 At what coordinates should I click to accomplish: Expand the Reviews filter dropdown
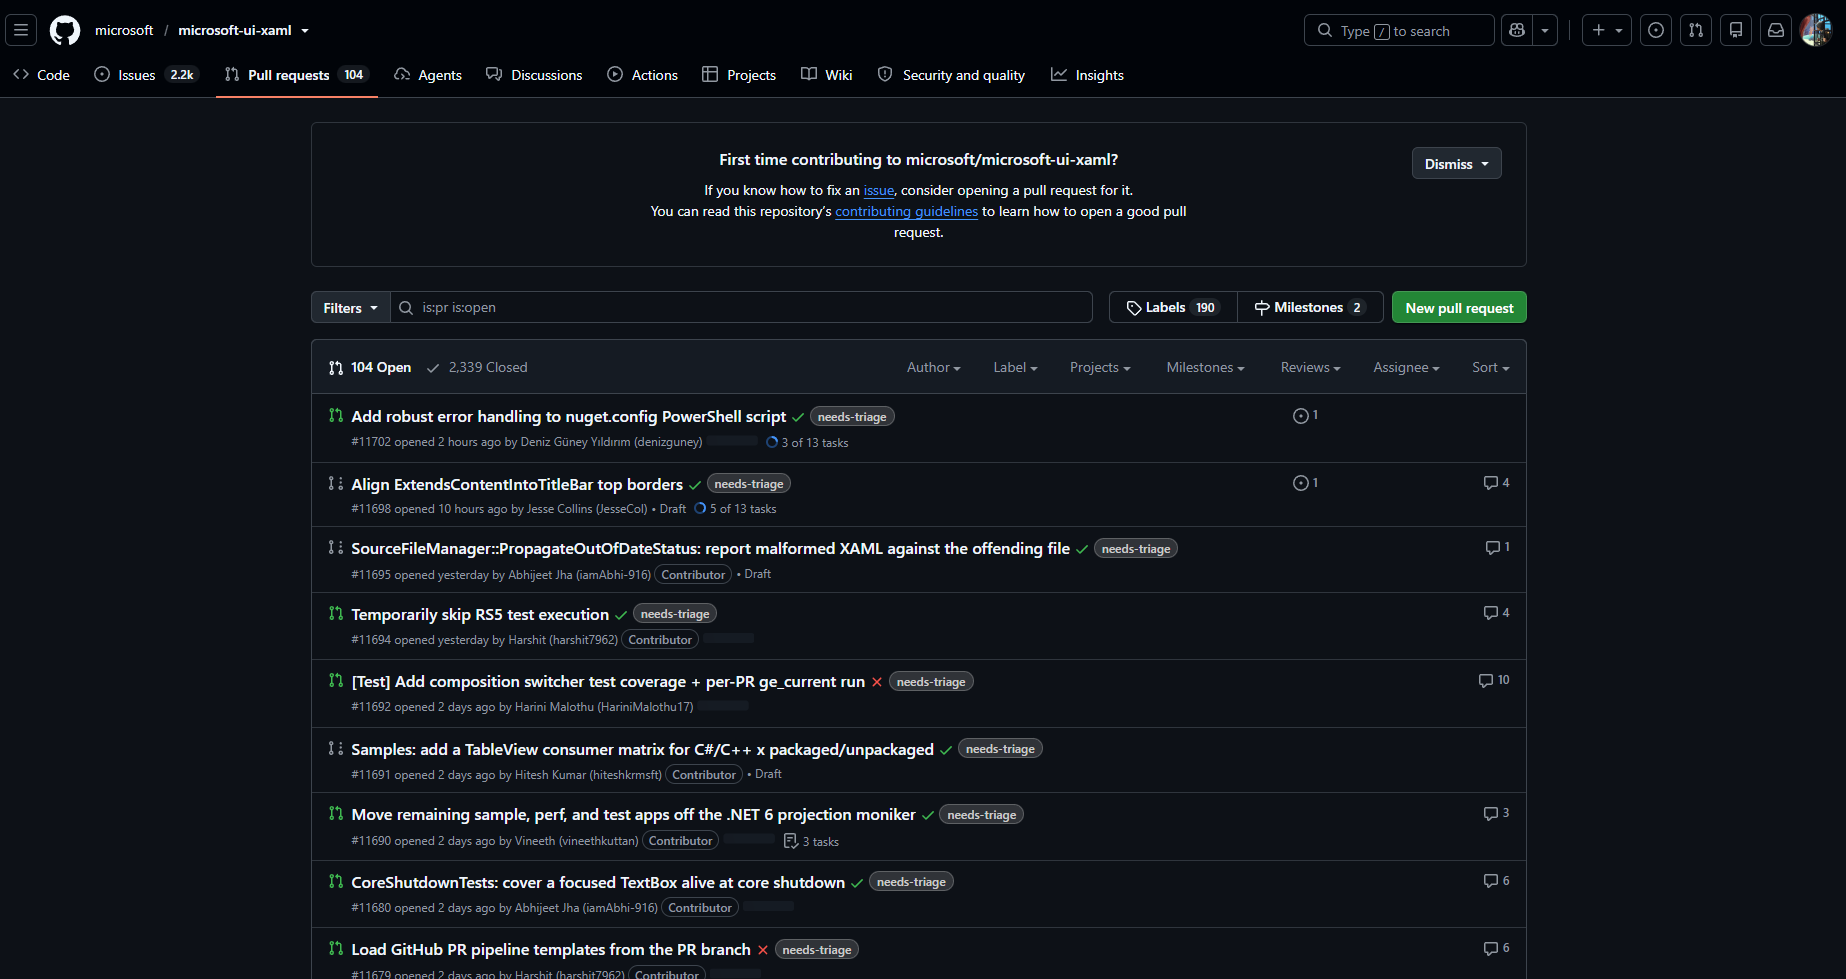click(1310, 368)
